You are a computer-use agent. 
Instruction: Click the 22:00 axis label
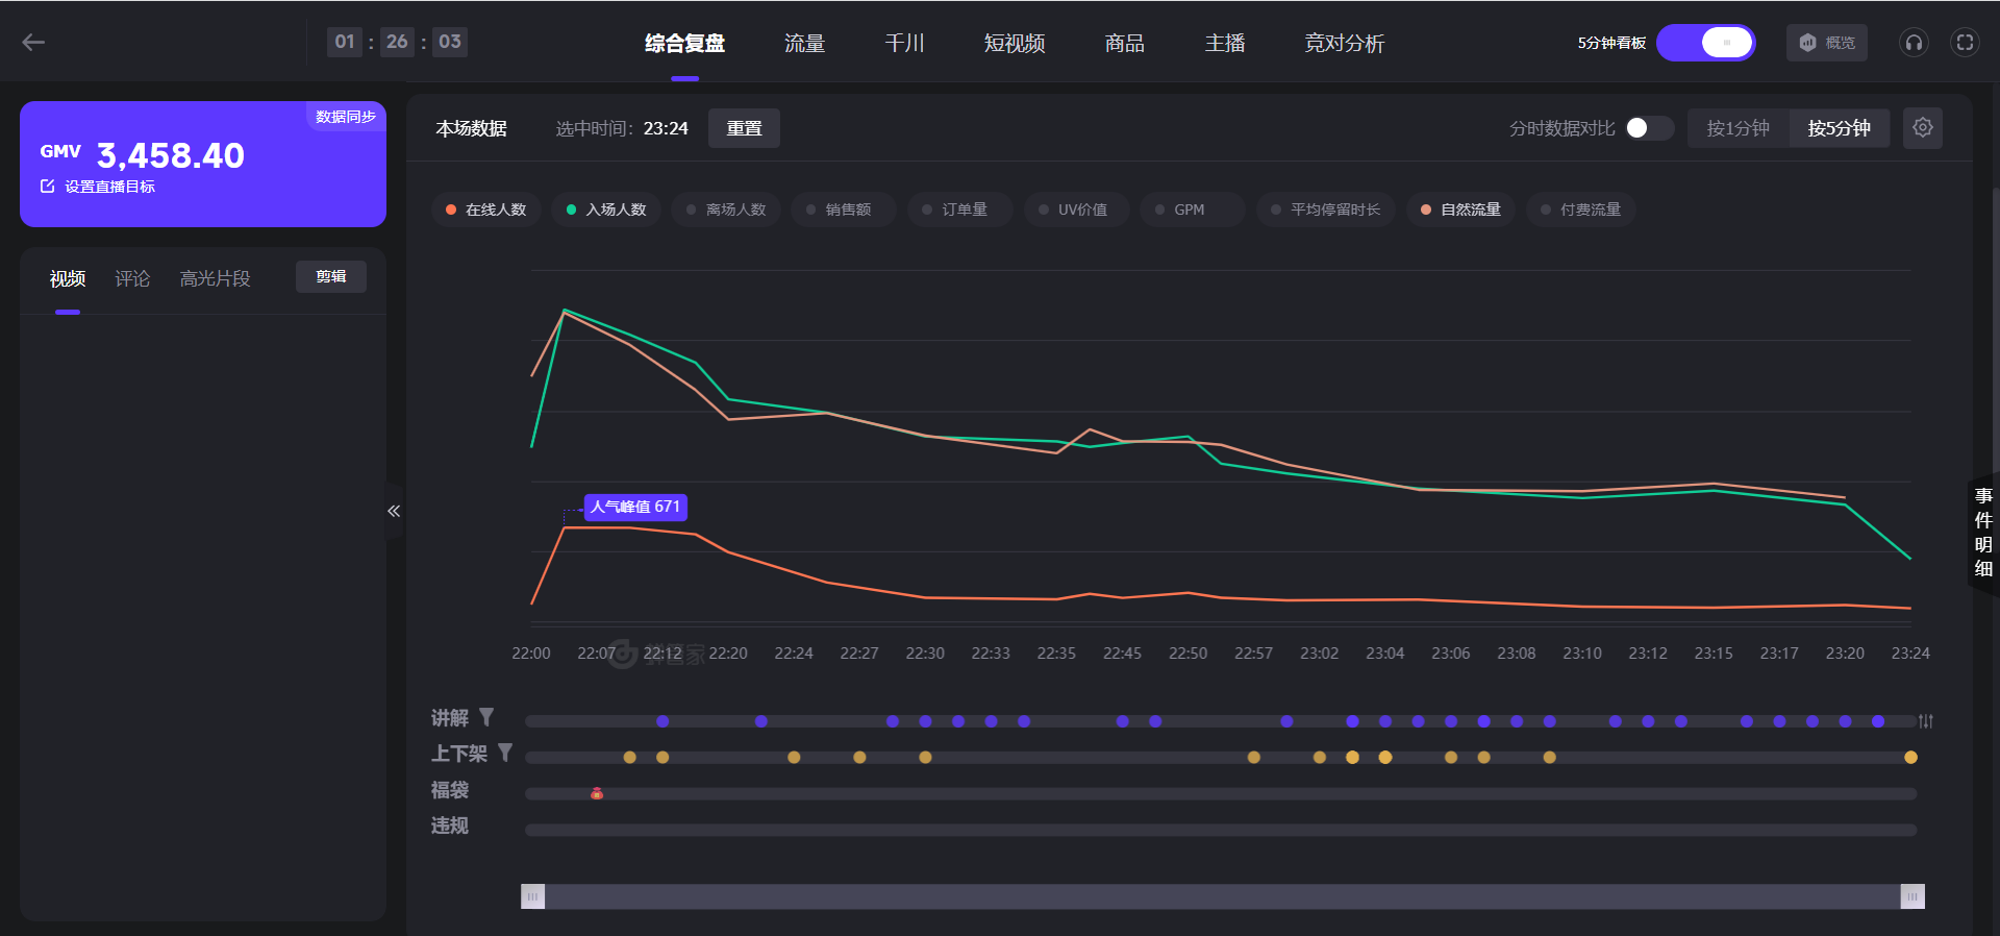[x=531, y=653]
